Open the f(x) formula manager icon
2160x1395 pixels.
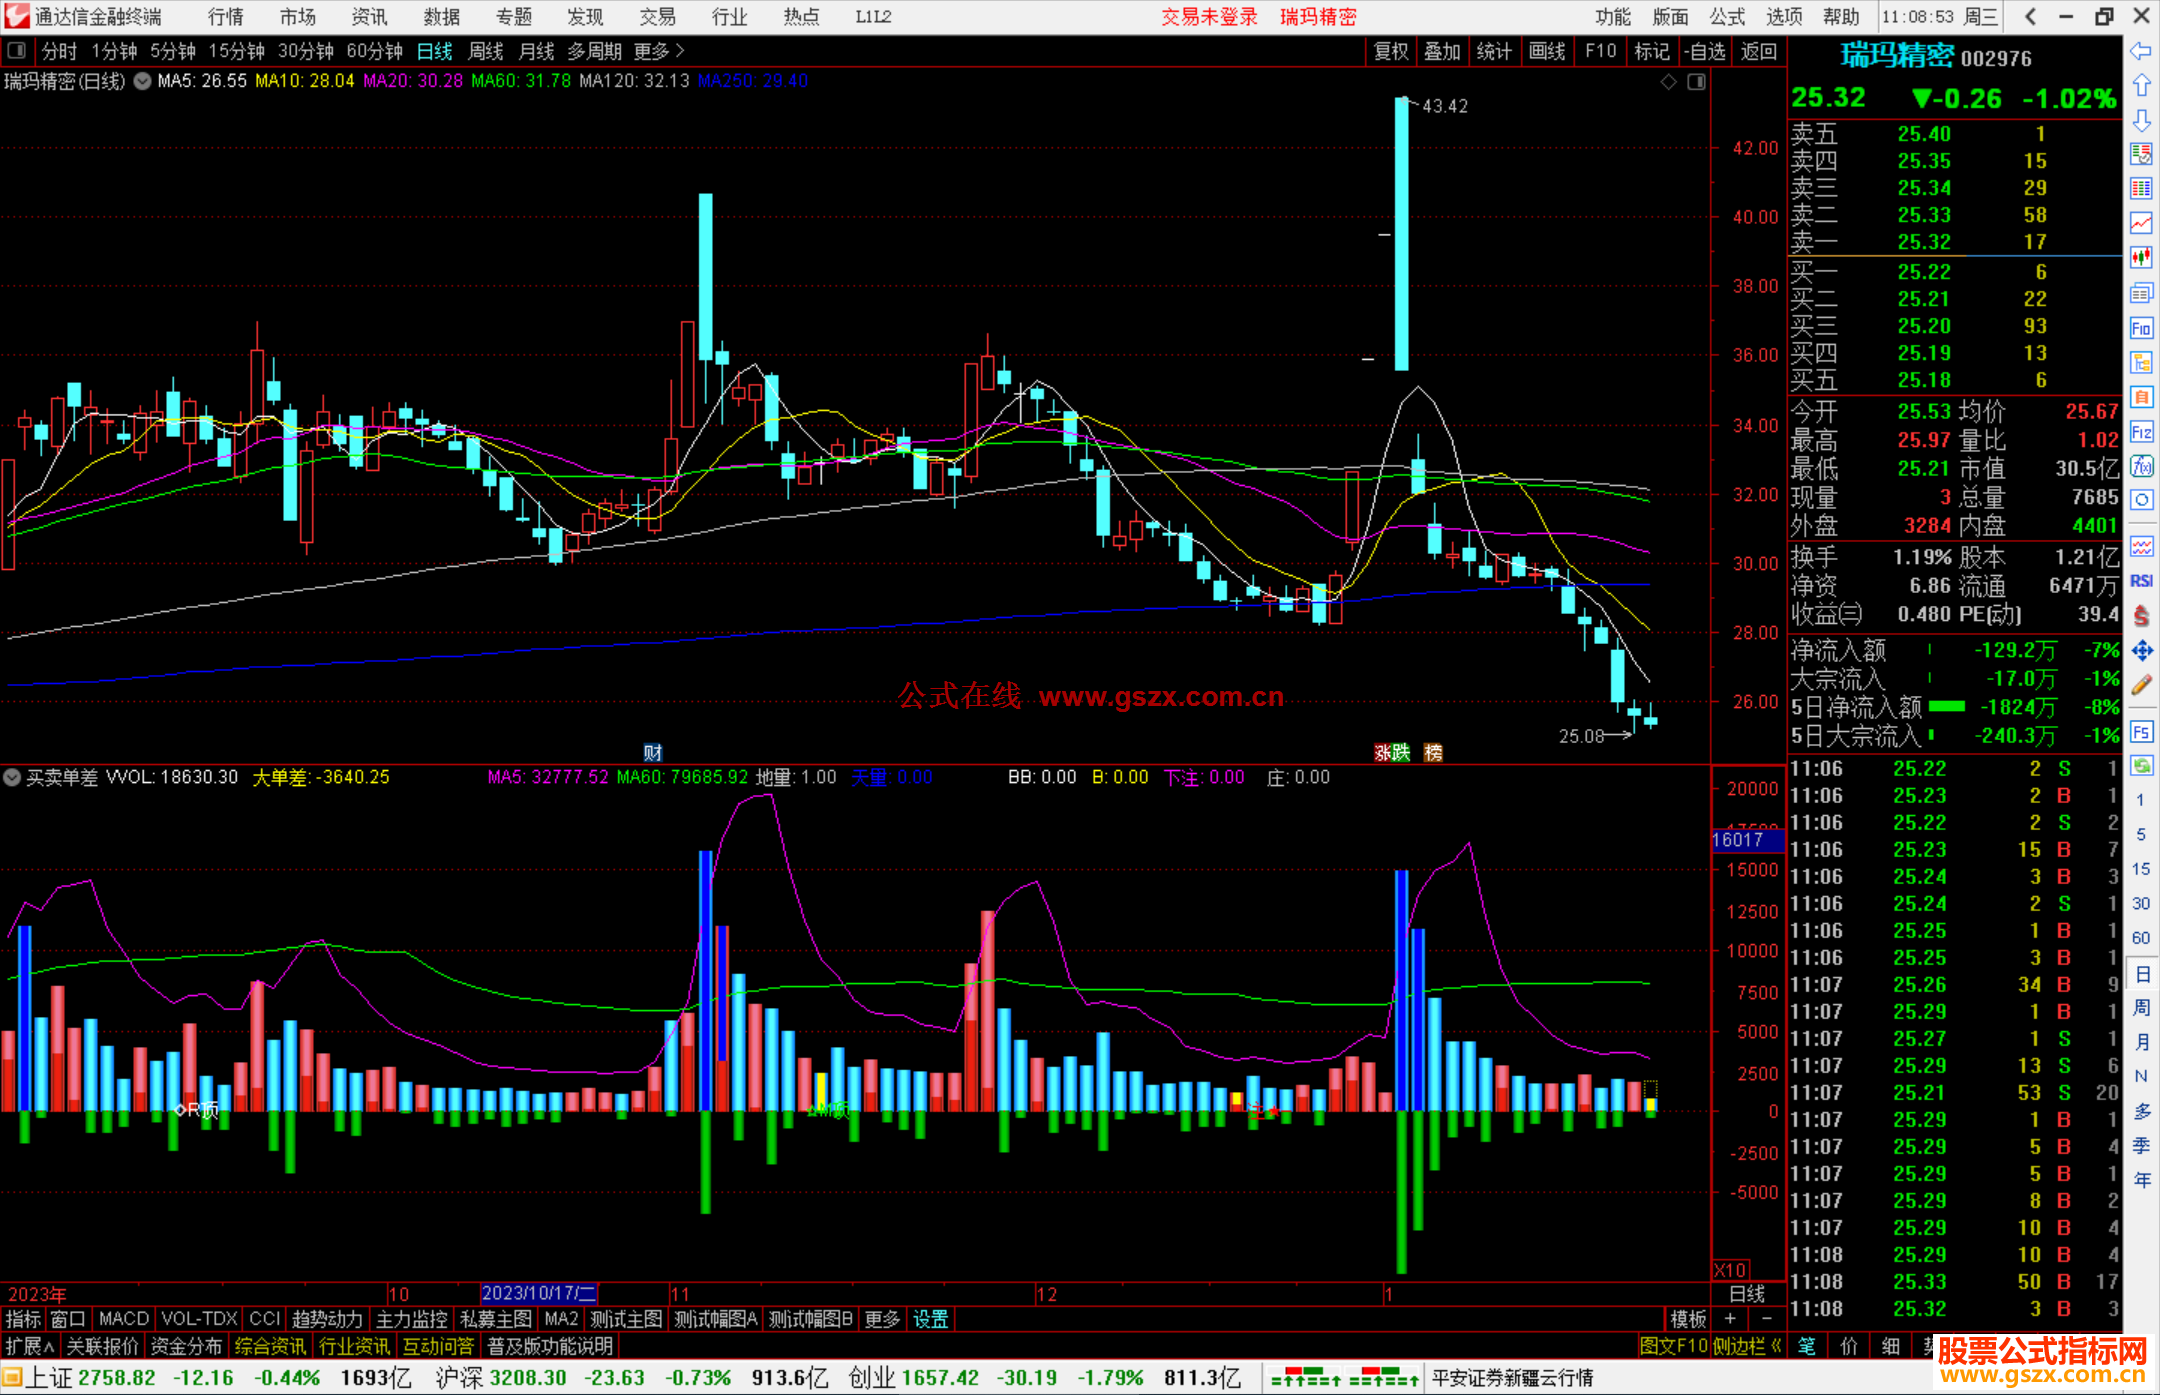(2141, 466)
